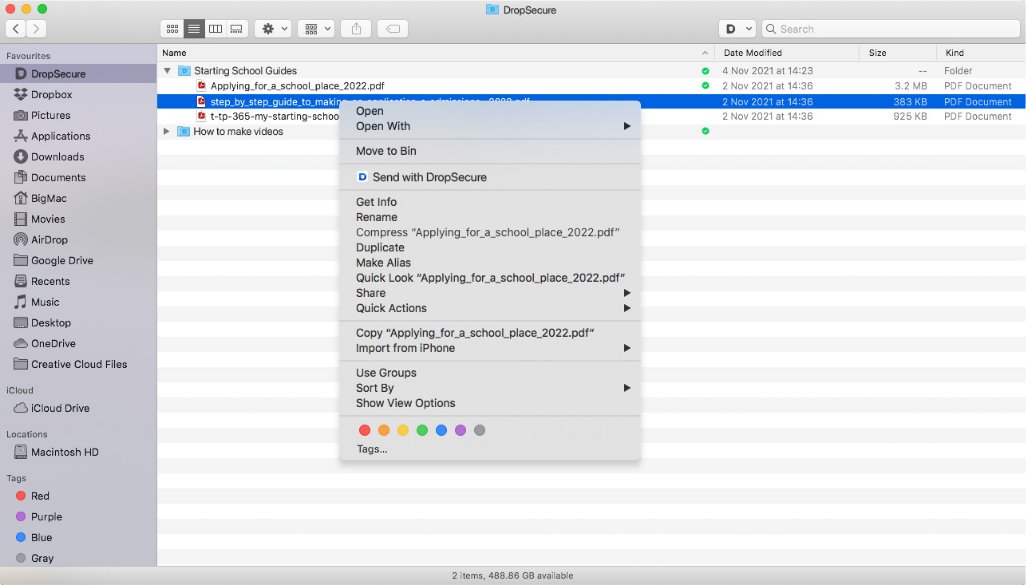Image resolution: width=1026 pixels, height=585 pixels.
Task: Choose Rename in context menu
Action: [x=489, y=217]
